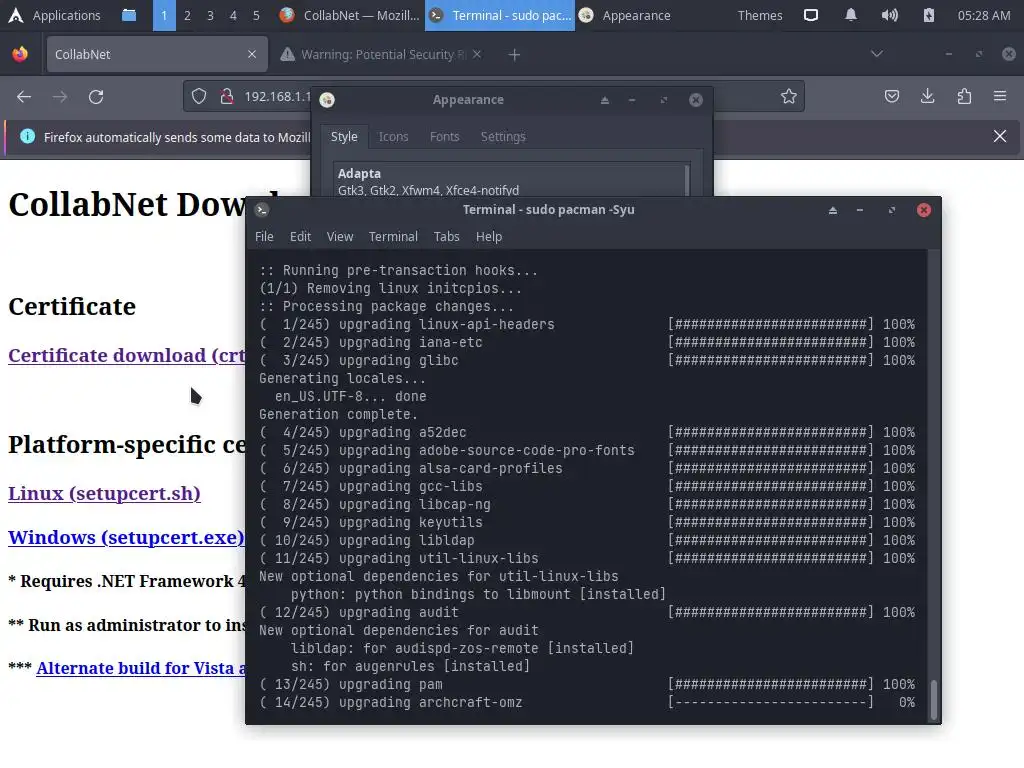The height and width of the screenshot is (768, 1024).
Task: Select the Settings tab in Appearance
Action: 503,136
